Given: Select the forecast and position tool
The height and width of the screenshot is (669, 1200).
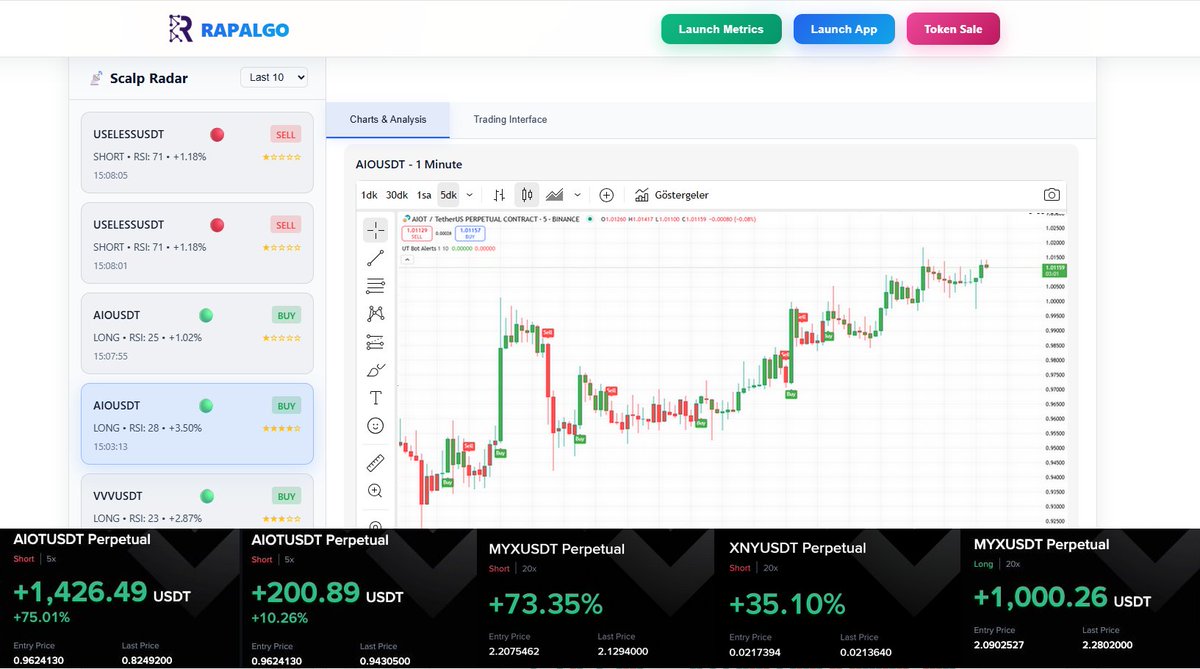Looking at the screenshot, I should pos(375,342).
